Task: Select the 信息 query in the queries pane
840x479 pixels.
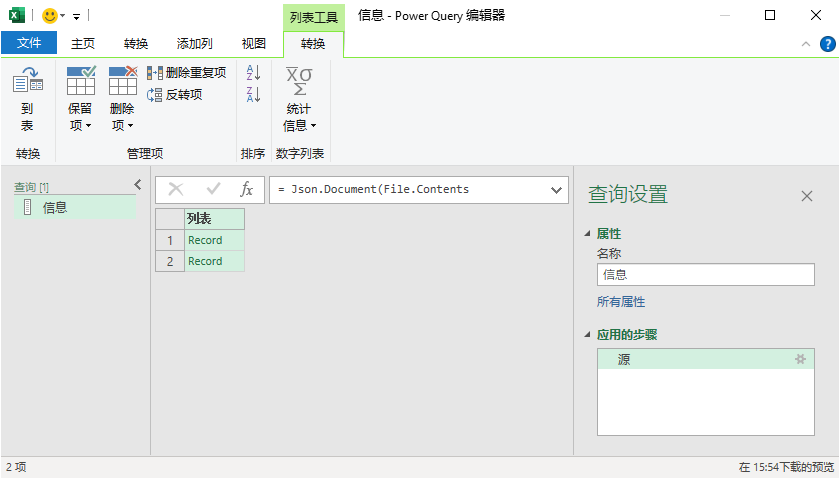Action: [75, 207]
